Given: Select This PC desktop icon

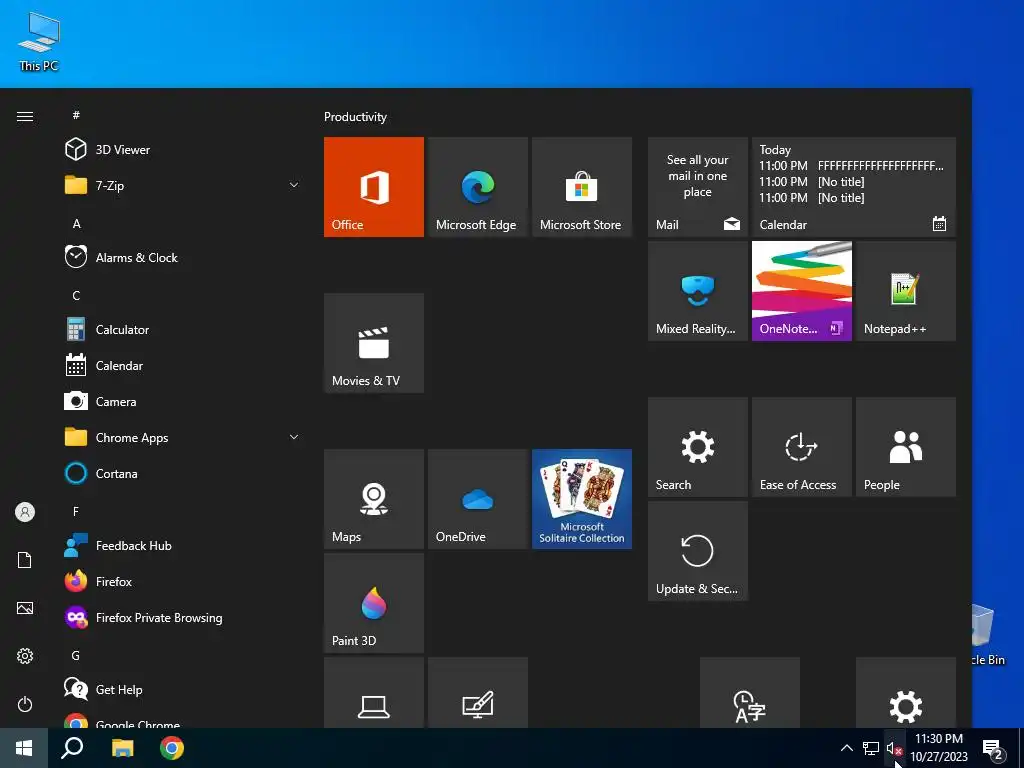Looking at the screenshot, I should tap(39, 41).
